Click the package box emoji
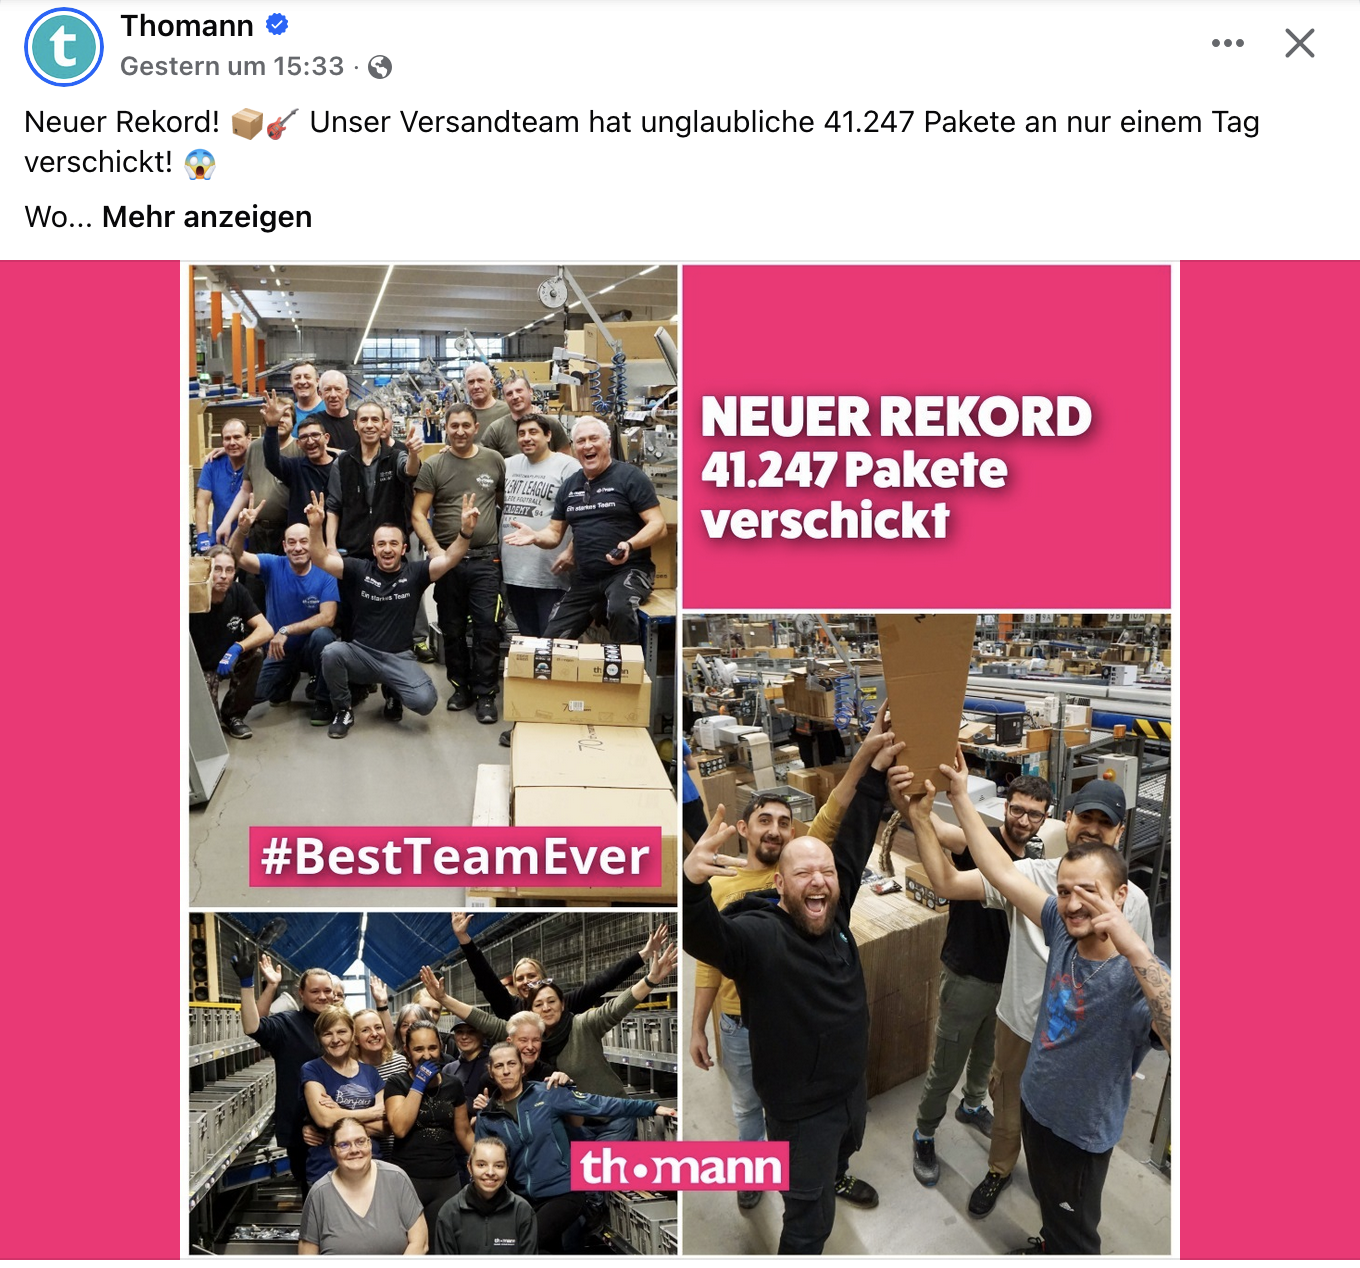The image size is (1360, 1268). coord(247,123)
